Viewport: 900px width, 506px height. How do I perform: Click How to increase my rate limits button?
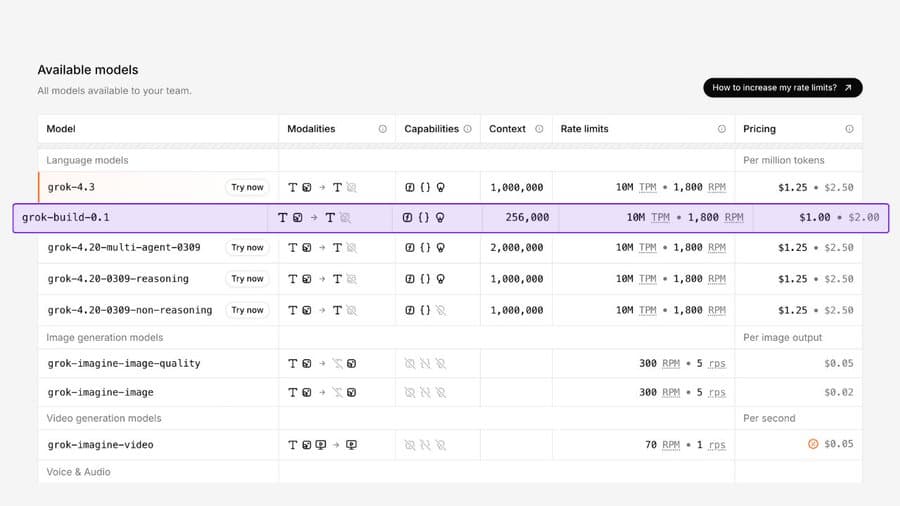tap(782, 88)
